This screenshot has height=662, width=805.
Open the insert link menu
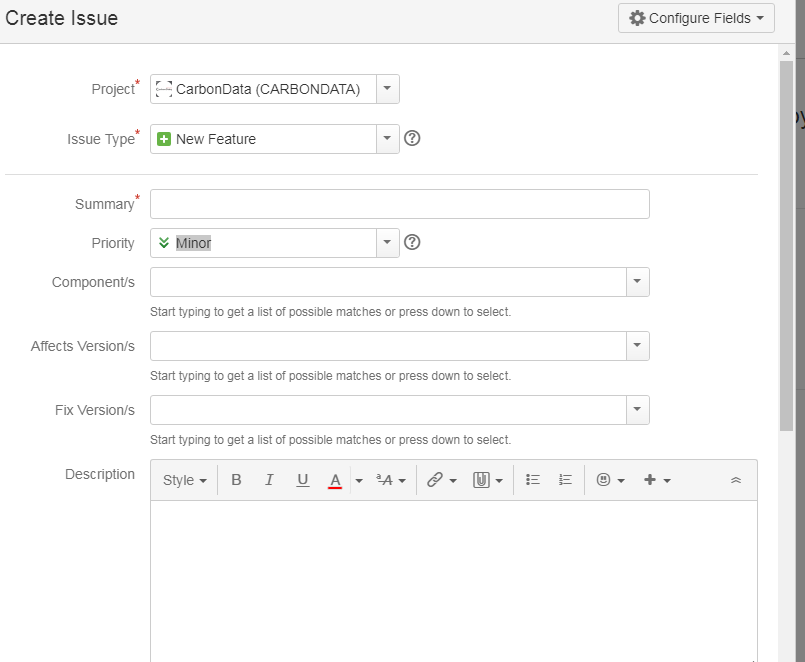442,480
